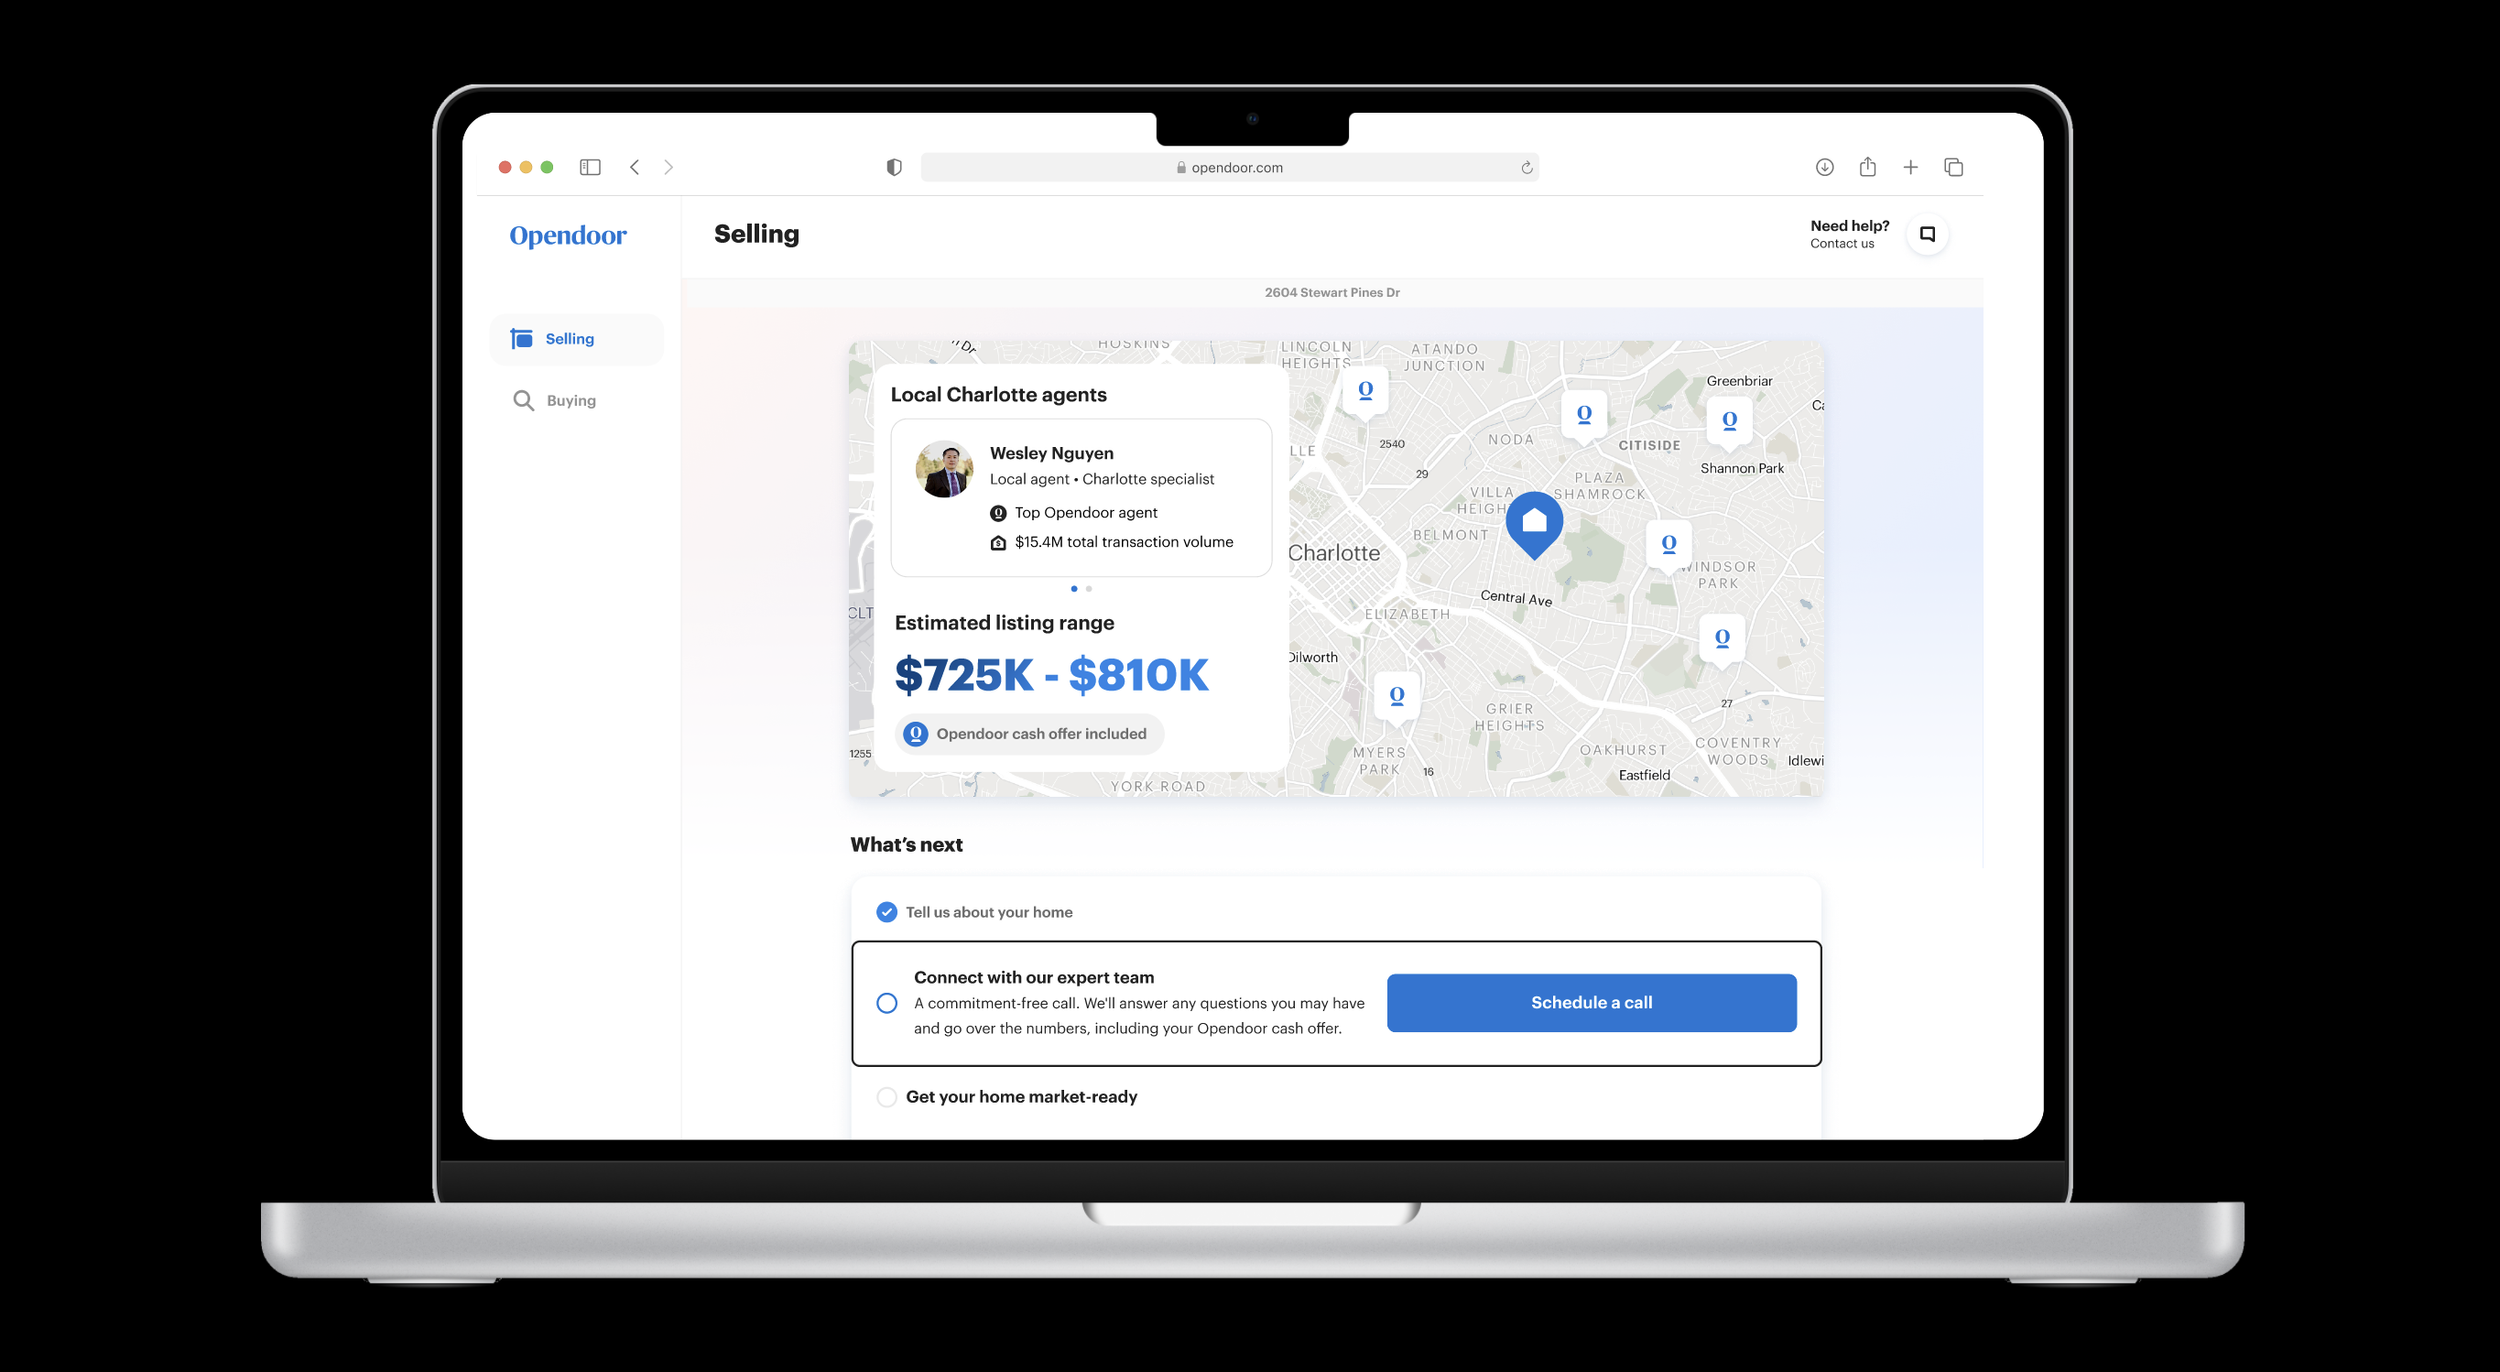Click the Safari share icon
The height and width of the screenshot is (1372, 2500).
click(1867, 167)
